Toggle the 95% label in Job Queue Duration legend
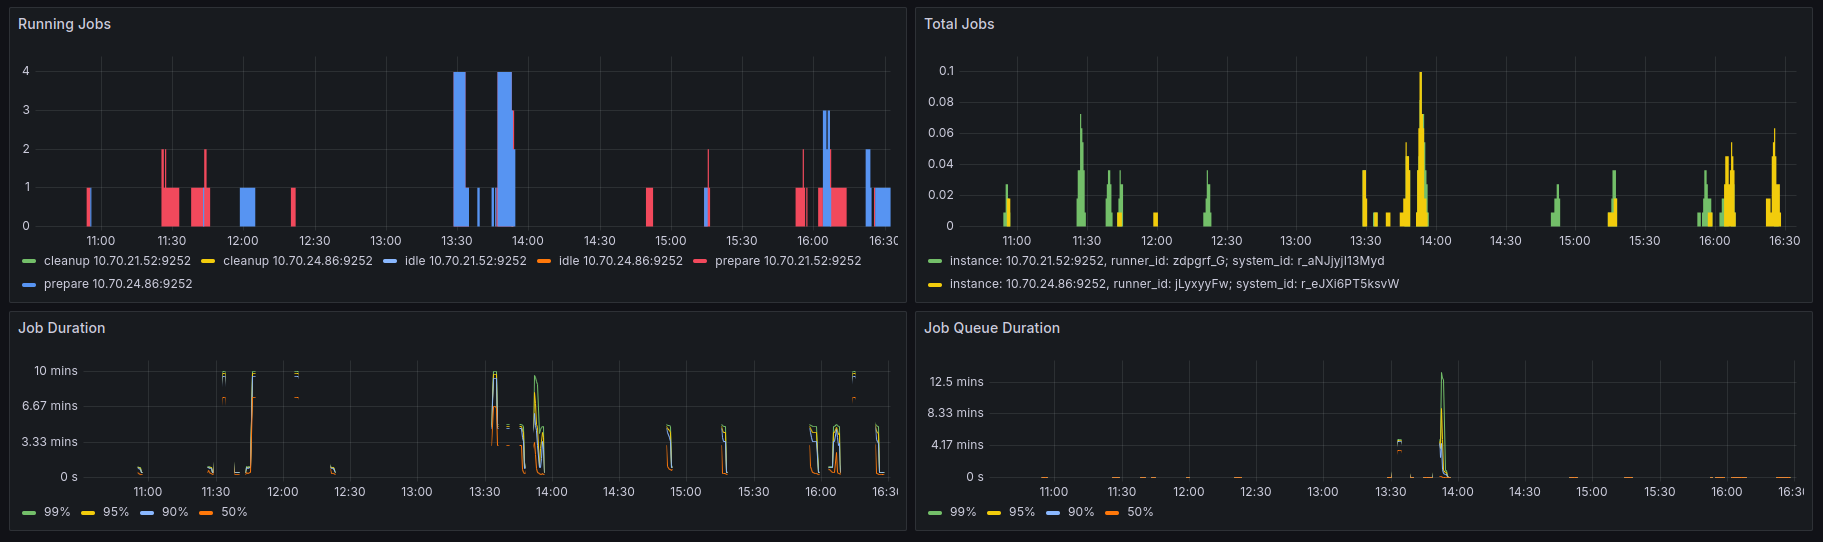The width and height of the screenshot is (1823, 542). 1022,512
